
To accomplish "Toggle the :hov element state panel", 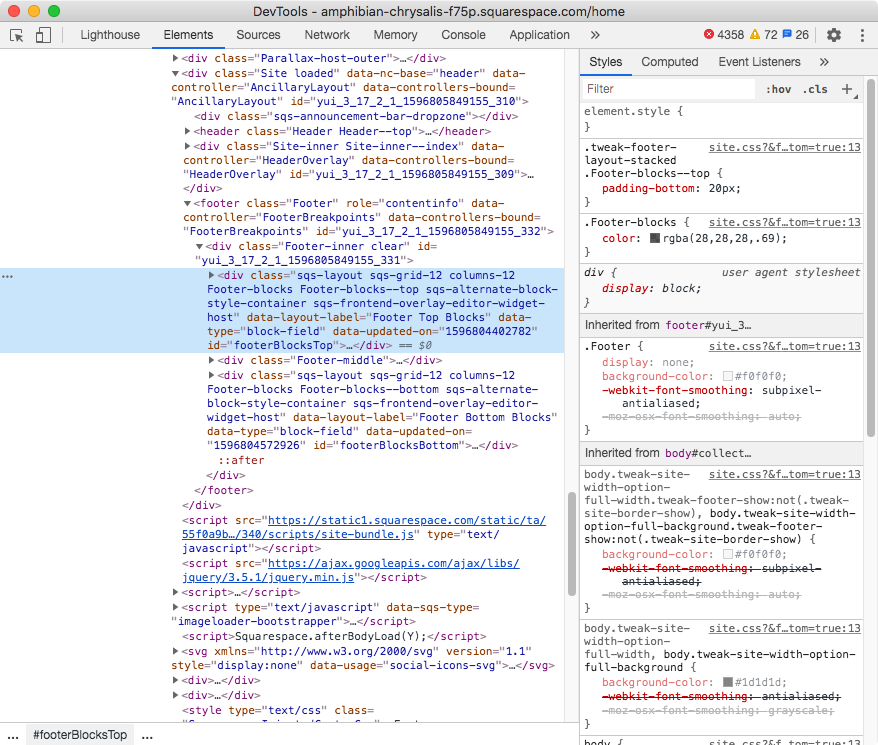I will (x=778, y=89).
